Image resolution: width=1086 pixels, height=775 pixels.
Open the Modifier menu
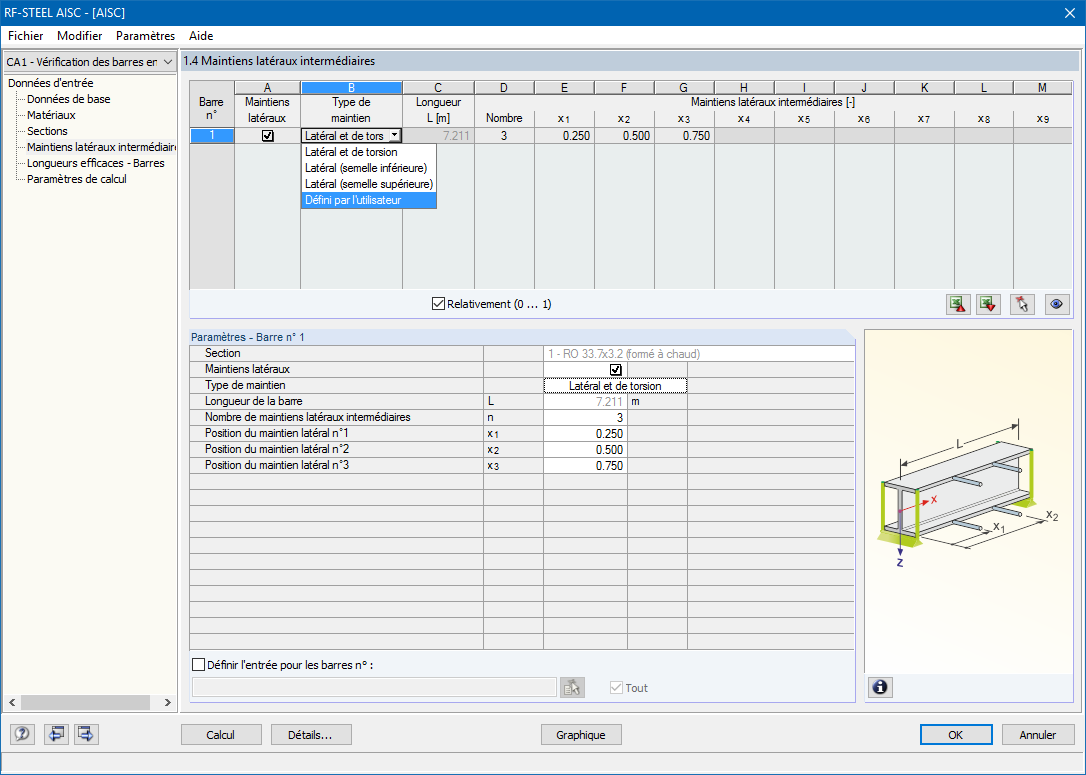click(80, 36)
